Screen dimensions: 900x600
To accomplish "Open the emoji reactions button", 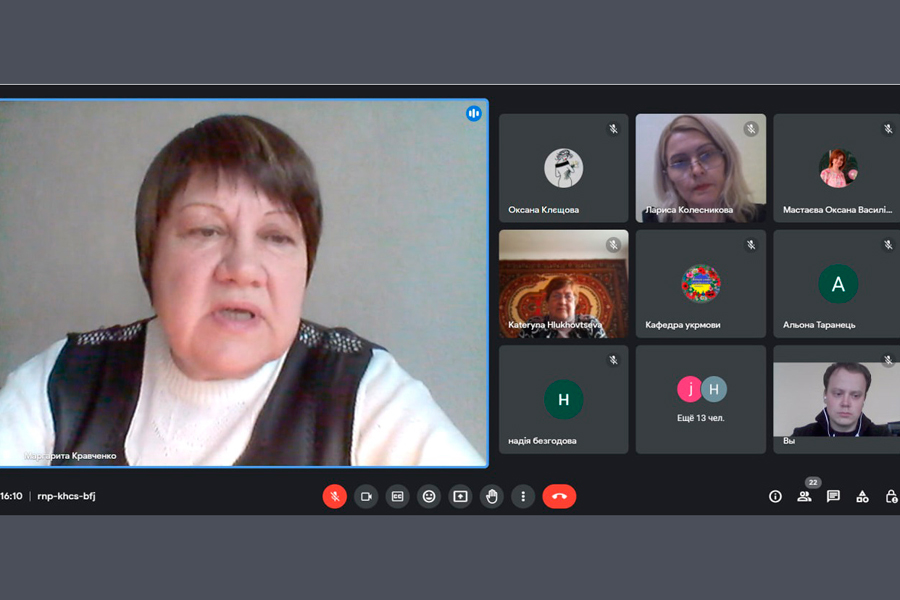I will (x=429, y=497).
